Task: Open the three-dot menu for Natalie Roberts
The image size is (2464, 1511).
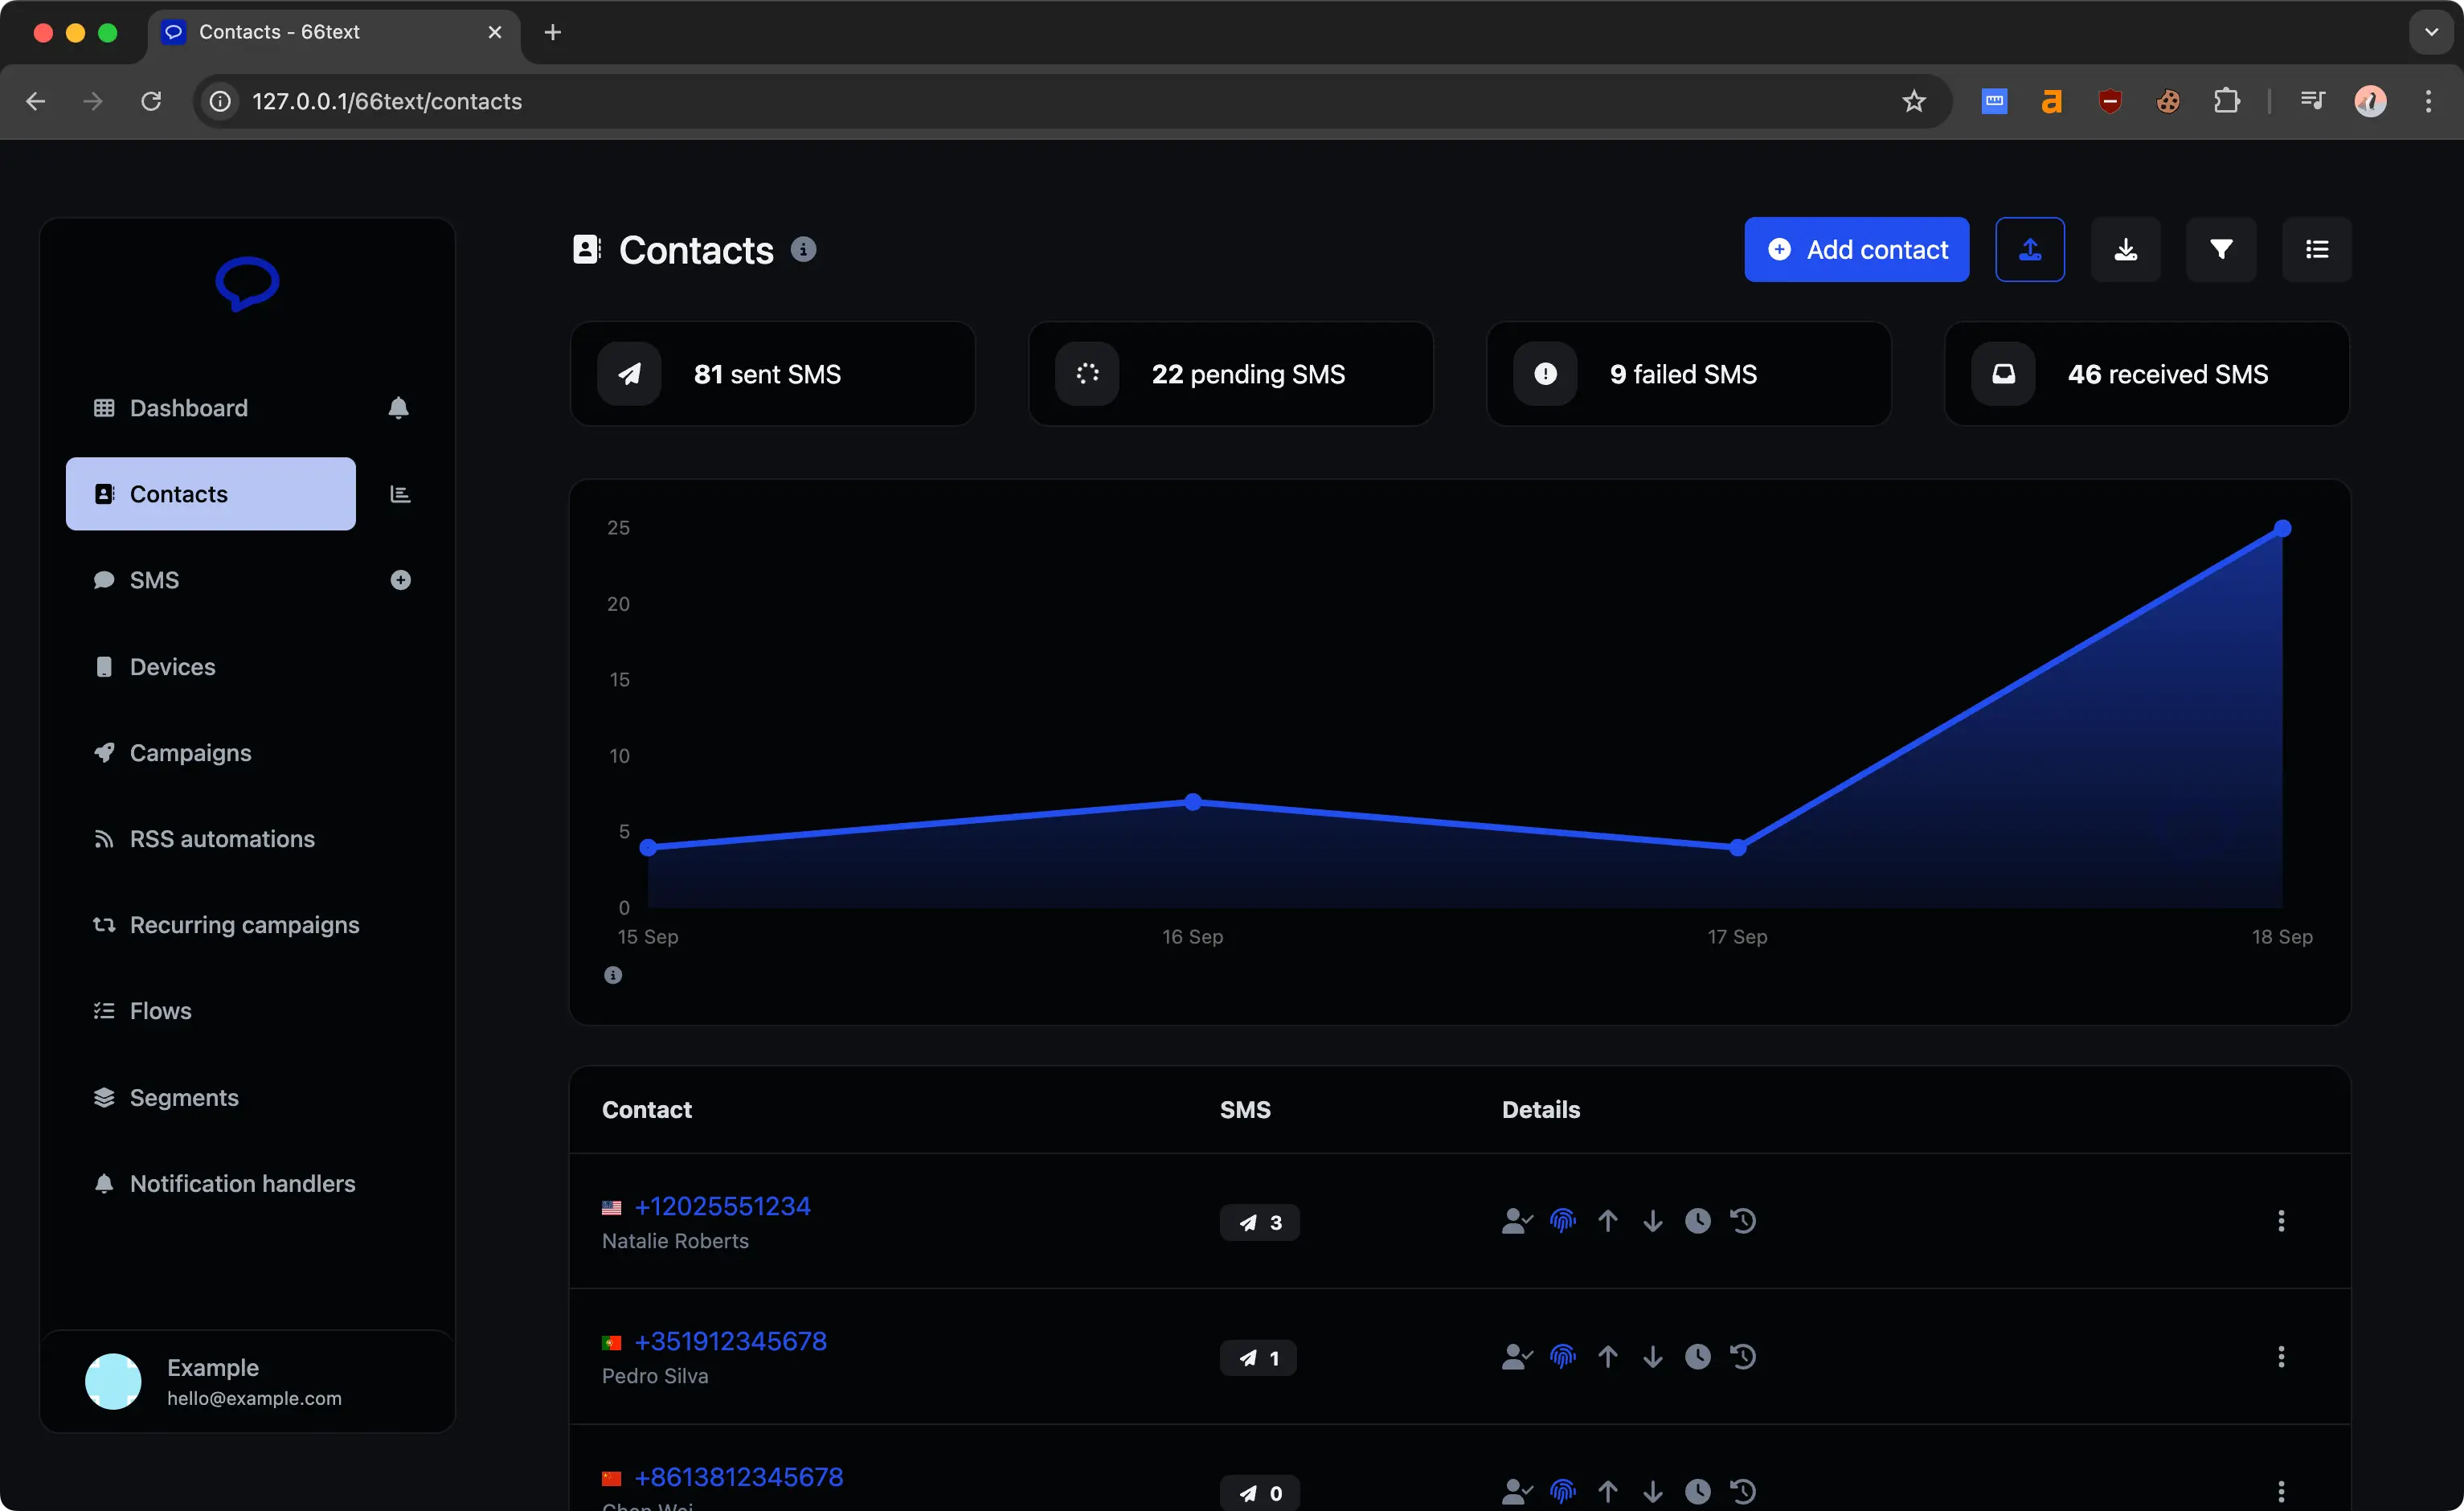Action: pos(2281,1221)
